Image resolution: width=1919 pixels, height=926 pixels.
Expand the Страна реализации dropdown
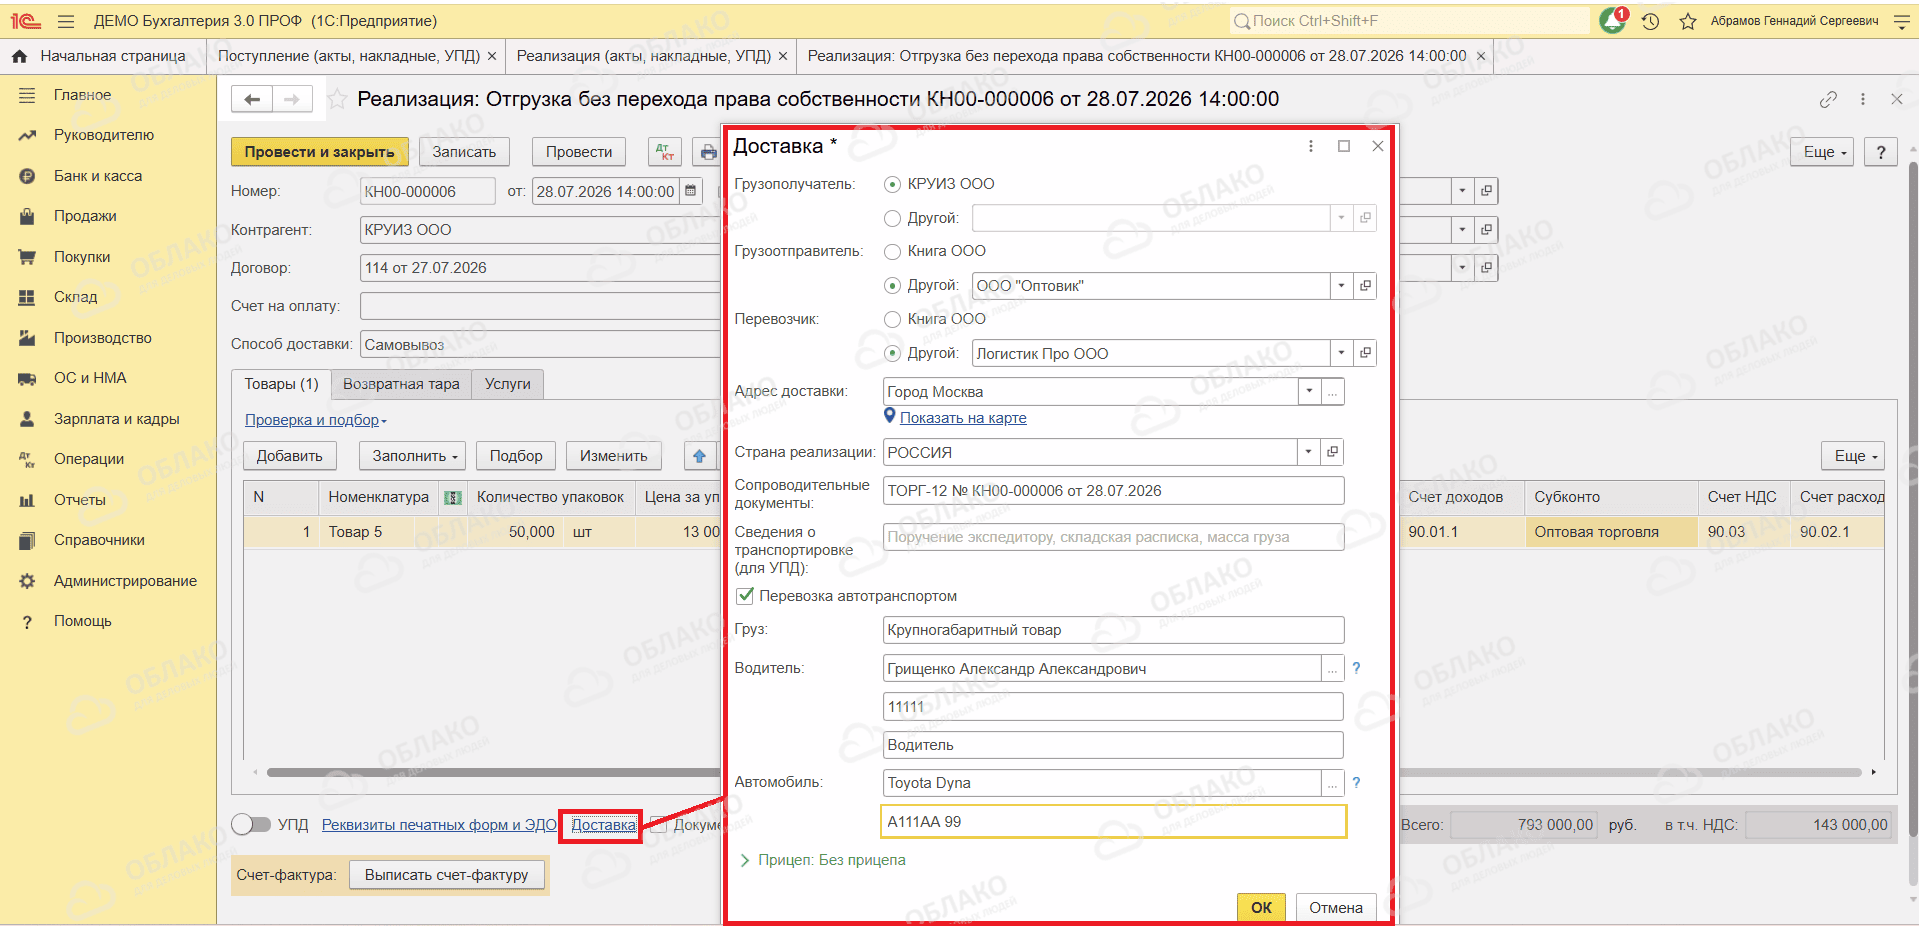tap(1308, 452)
